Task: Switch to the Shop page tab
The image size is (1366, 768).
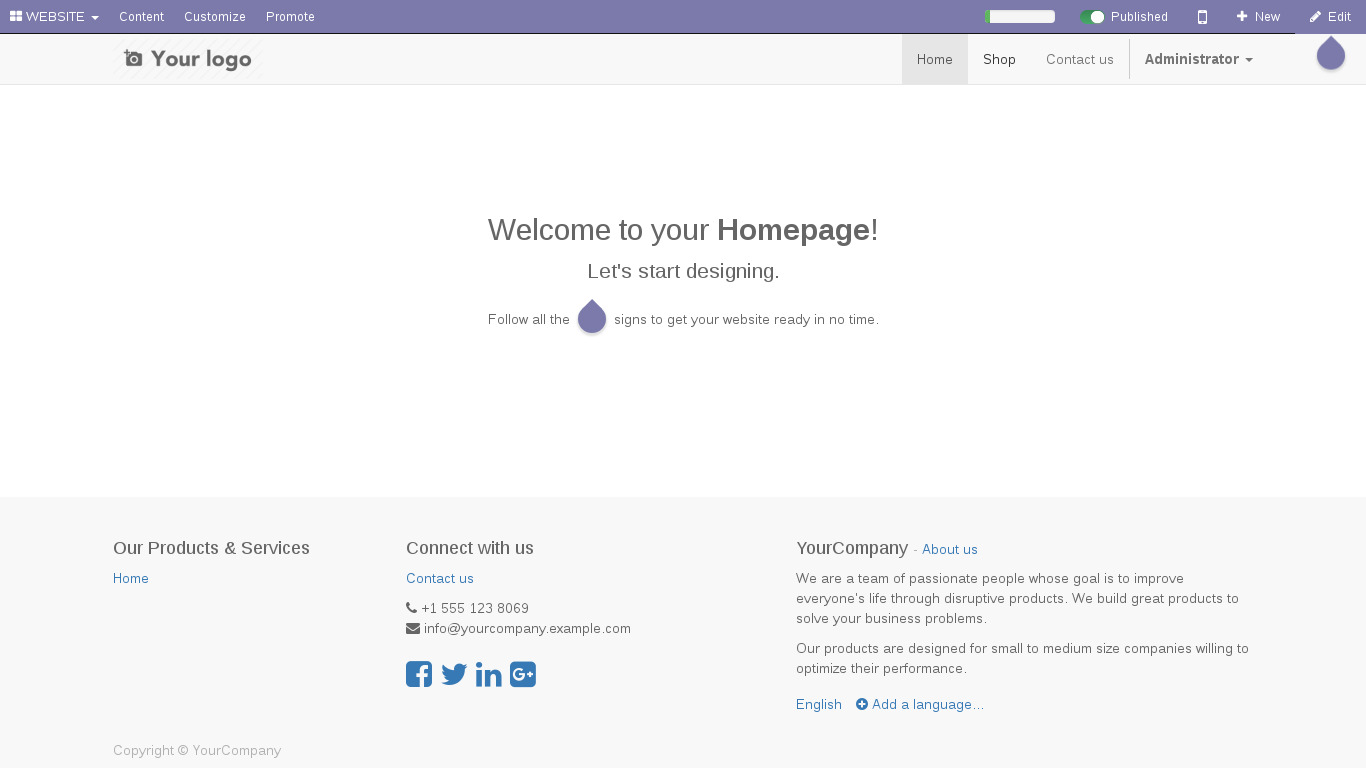Action: coord(998,59)
